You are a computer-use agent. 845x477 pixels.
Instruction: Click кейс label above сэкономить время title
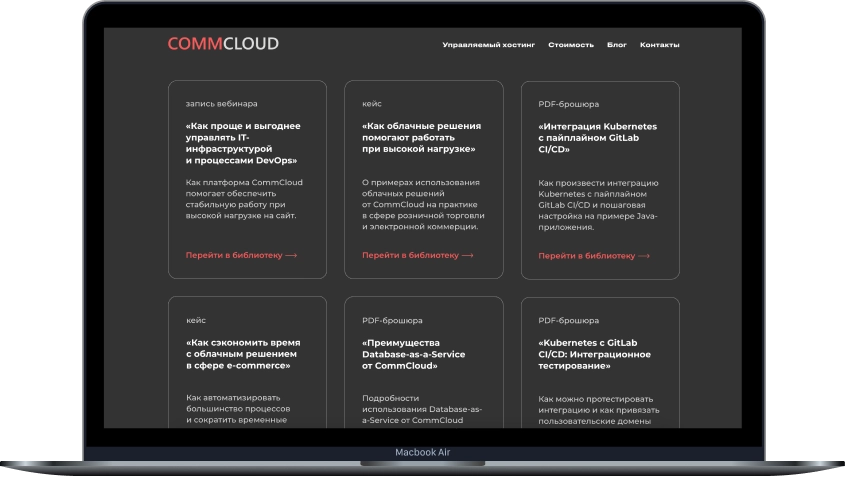196,320
